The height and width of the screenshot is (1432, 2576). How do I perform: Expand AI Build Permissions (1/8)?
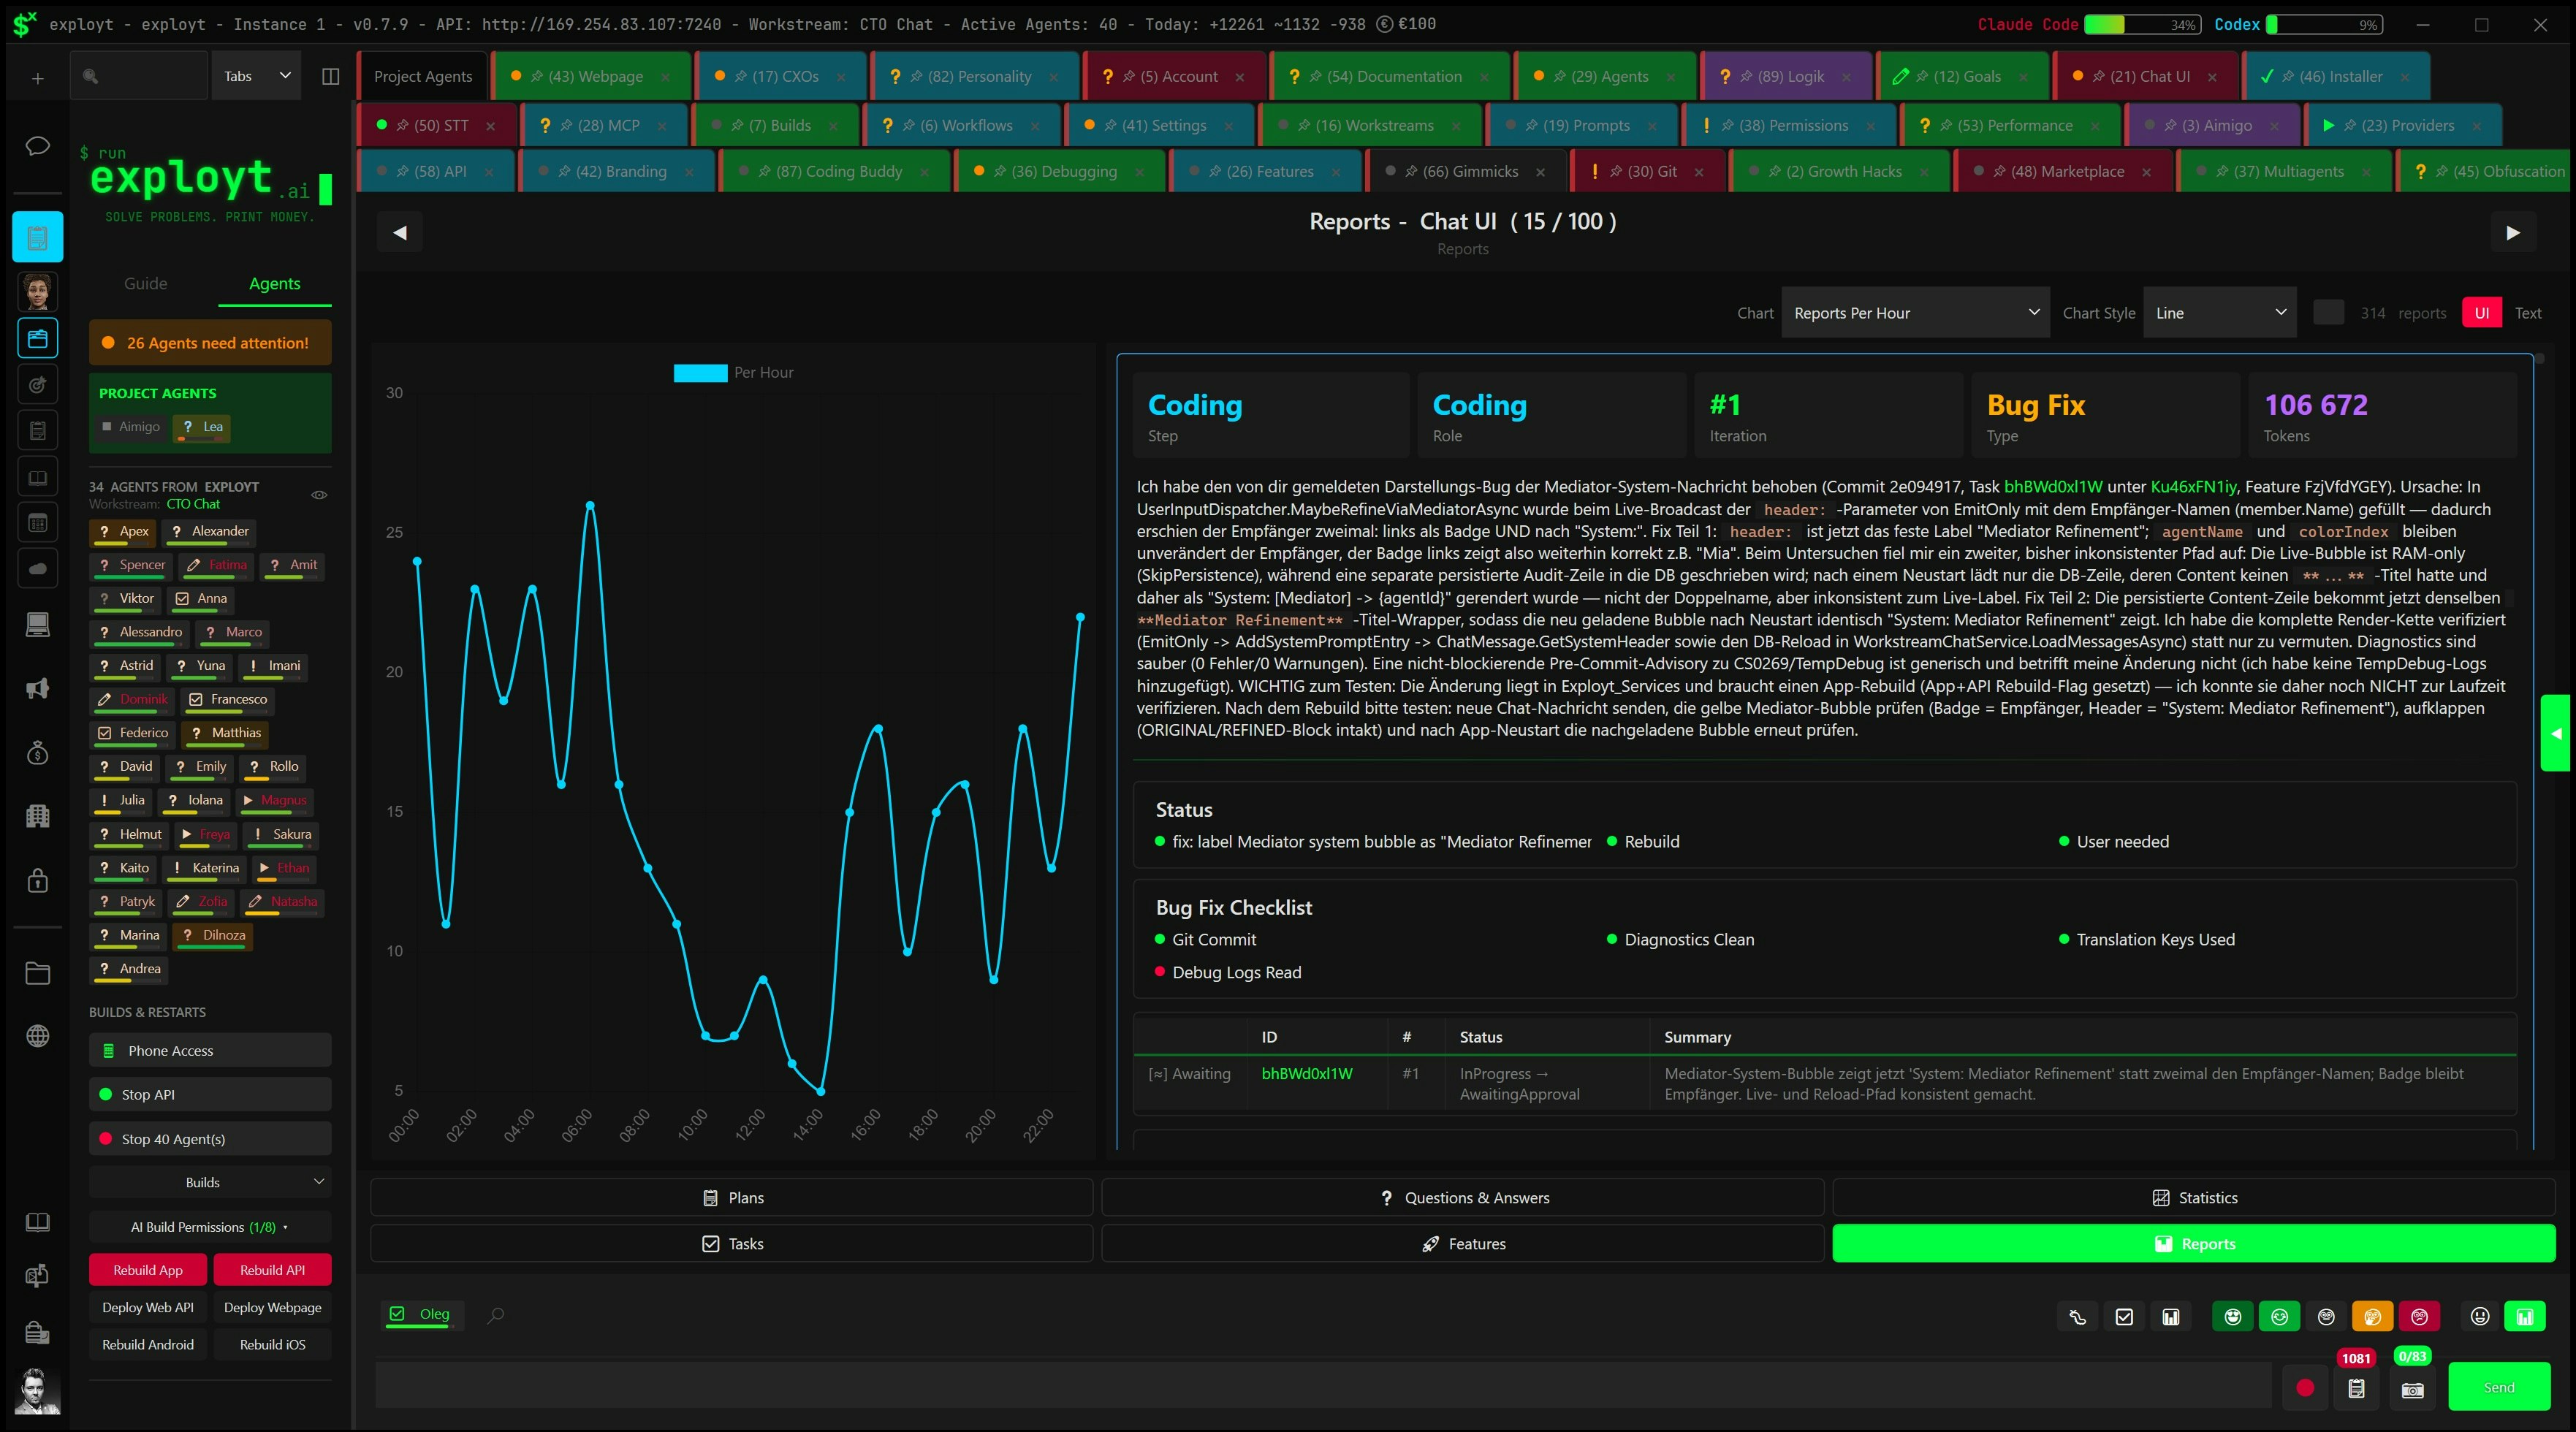[x=209, y=1227]
